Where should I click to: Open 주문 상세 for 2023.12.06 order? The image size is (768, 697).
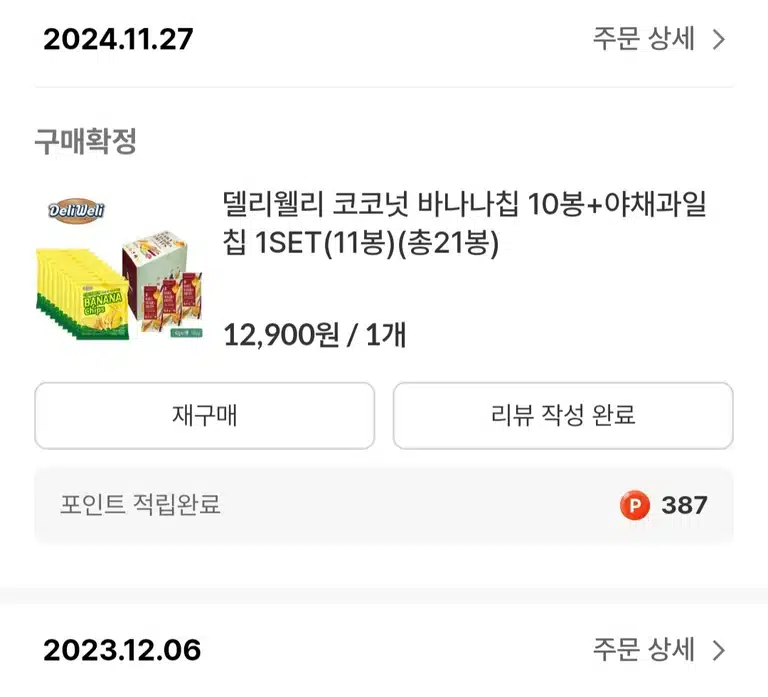pyautogui.click(x=644, y=649)
